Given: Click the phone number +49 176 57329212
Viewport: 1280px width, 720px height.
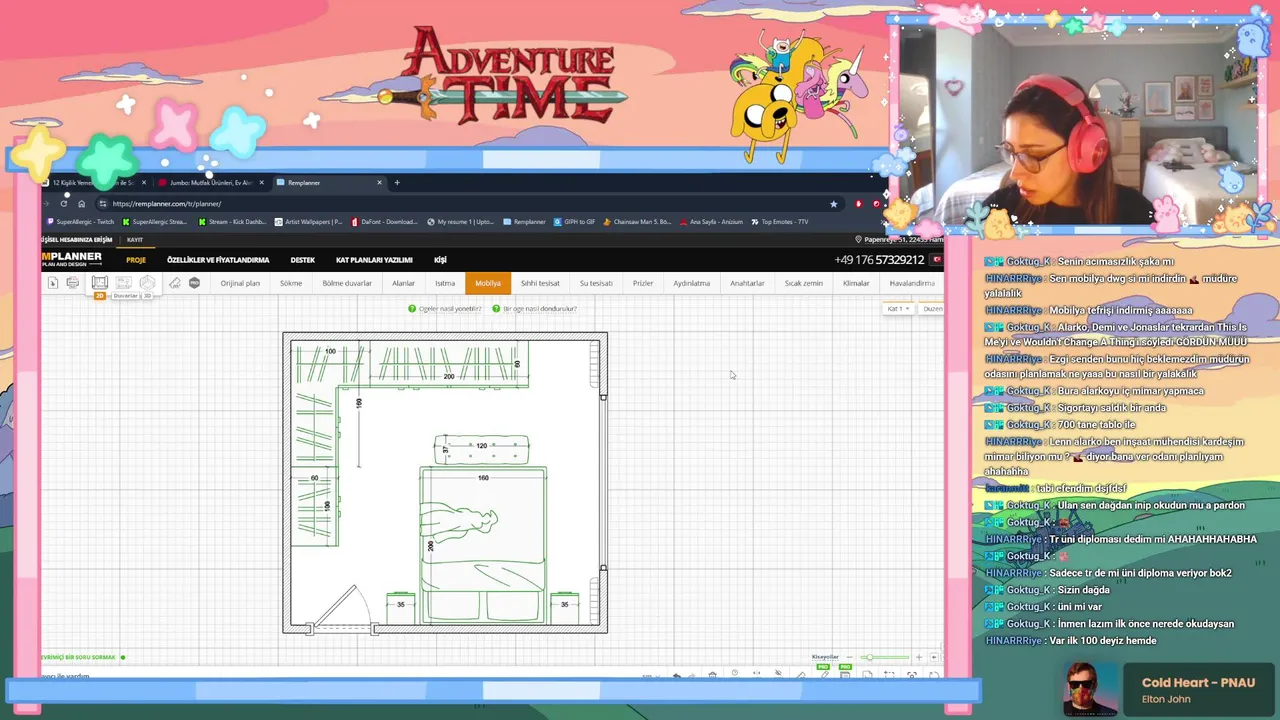Looking at the screenshot, I should 879,260.
